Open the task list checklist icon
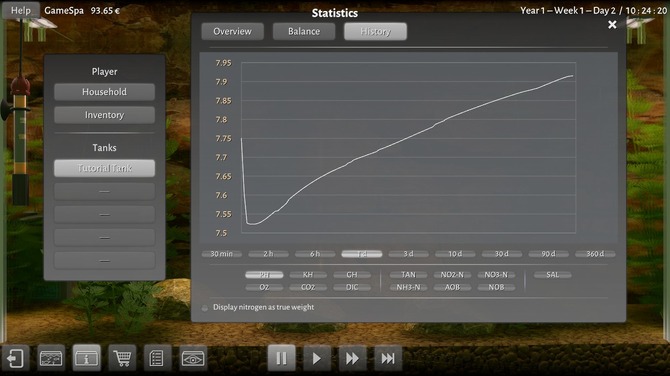This screenshot has height=376, width=670. pos(157,358)
